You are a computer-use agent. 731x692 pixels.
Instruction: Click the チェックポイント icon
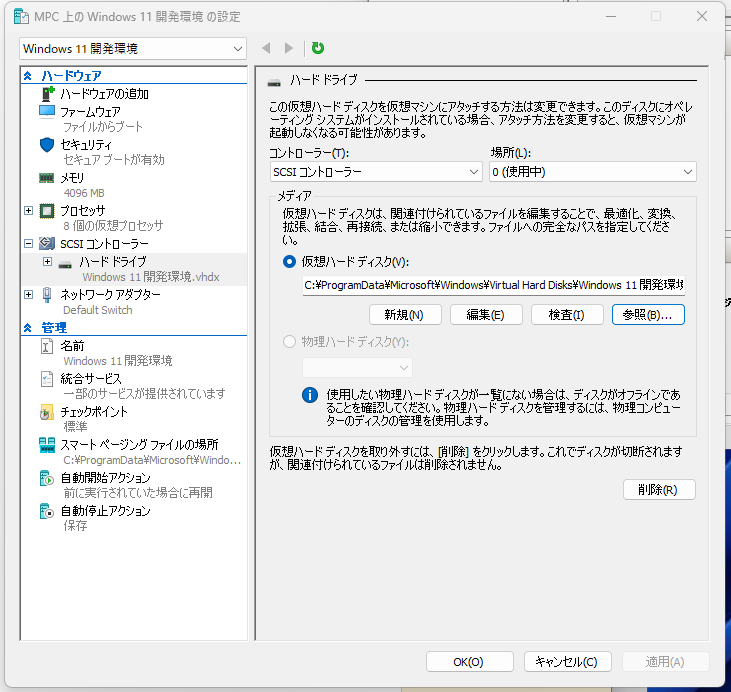tap(47, 412)
